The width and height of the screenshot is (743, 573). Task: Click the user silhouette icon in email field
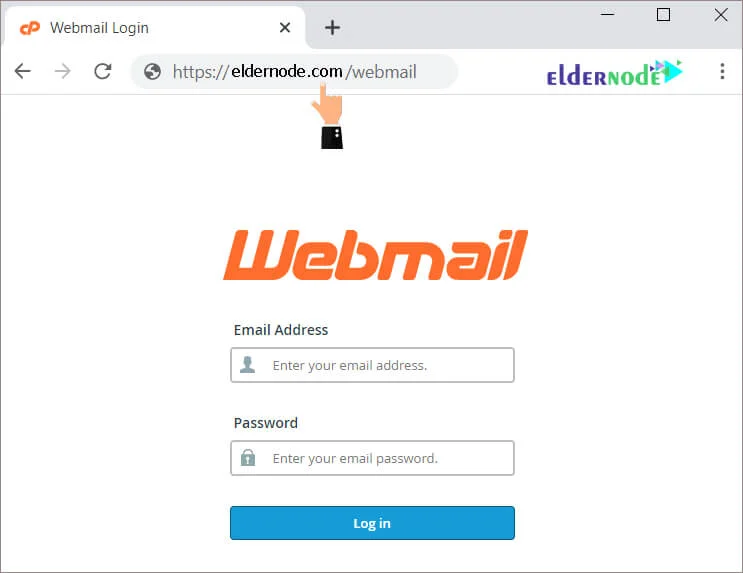[x=247, y=365]
